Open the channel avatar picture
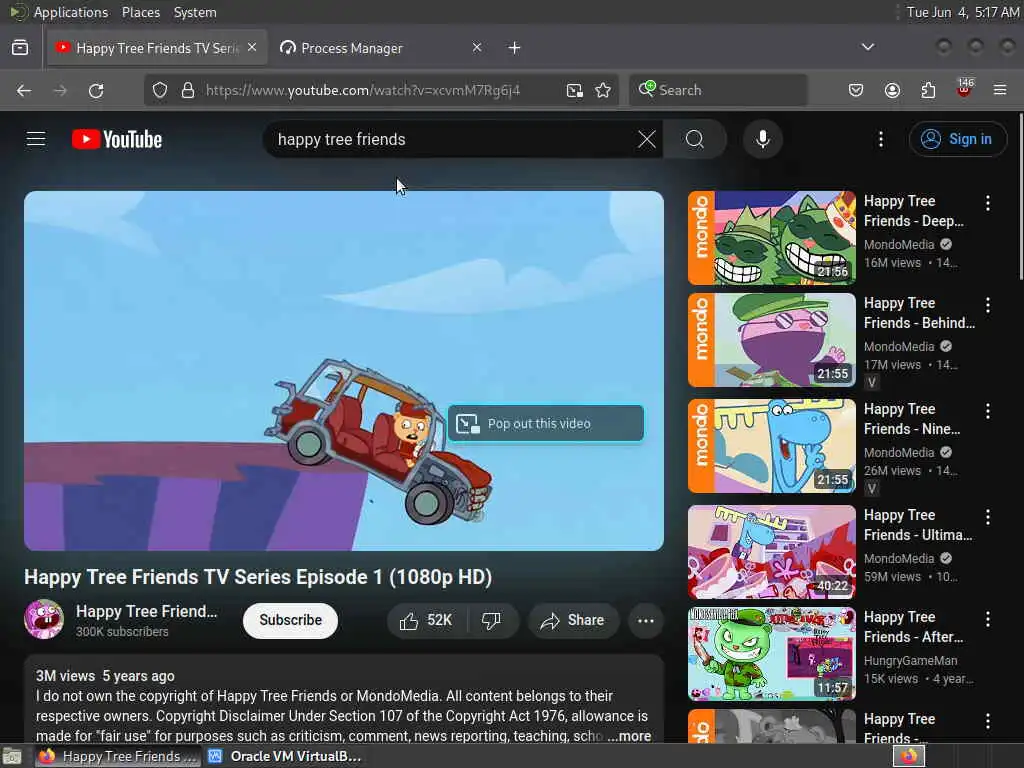 tap(44, 619)
